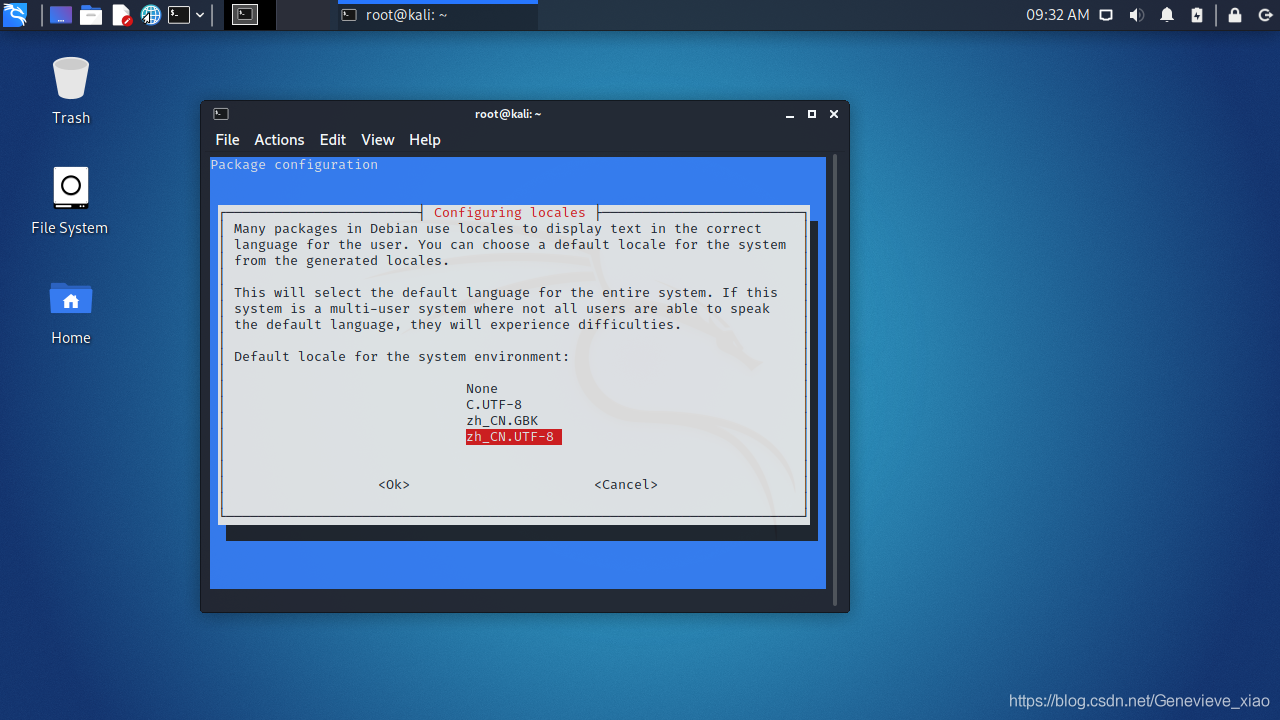Select the None locale option
This screenshot has width=1280, height=720.
(482, 389)
